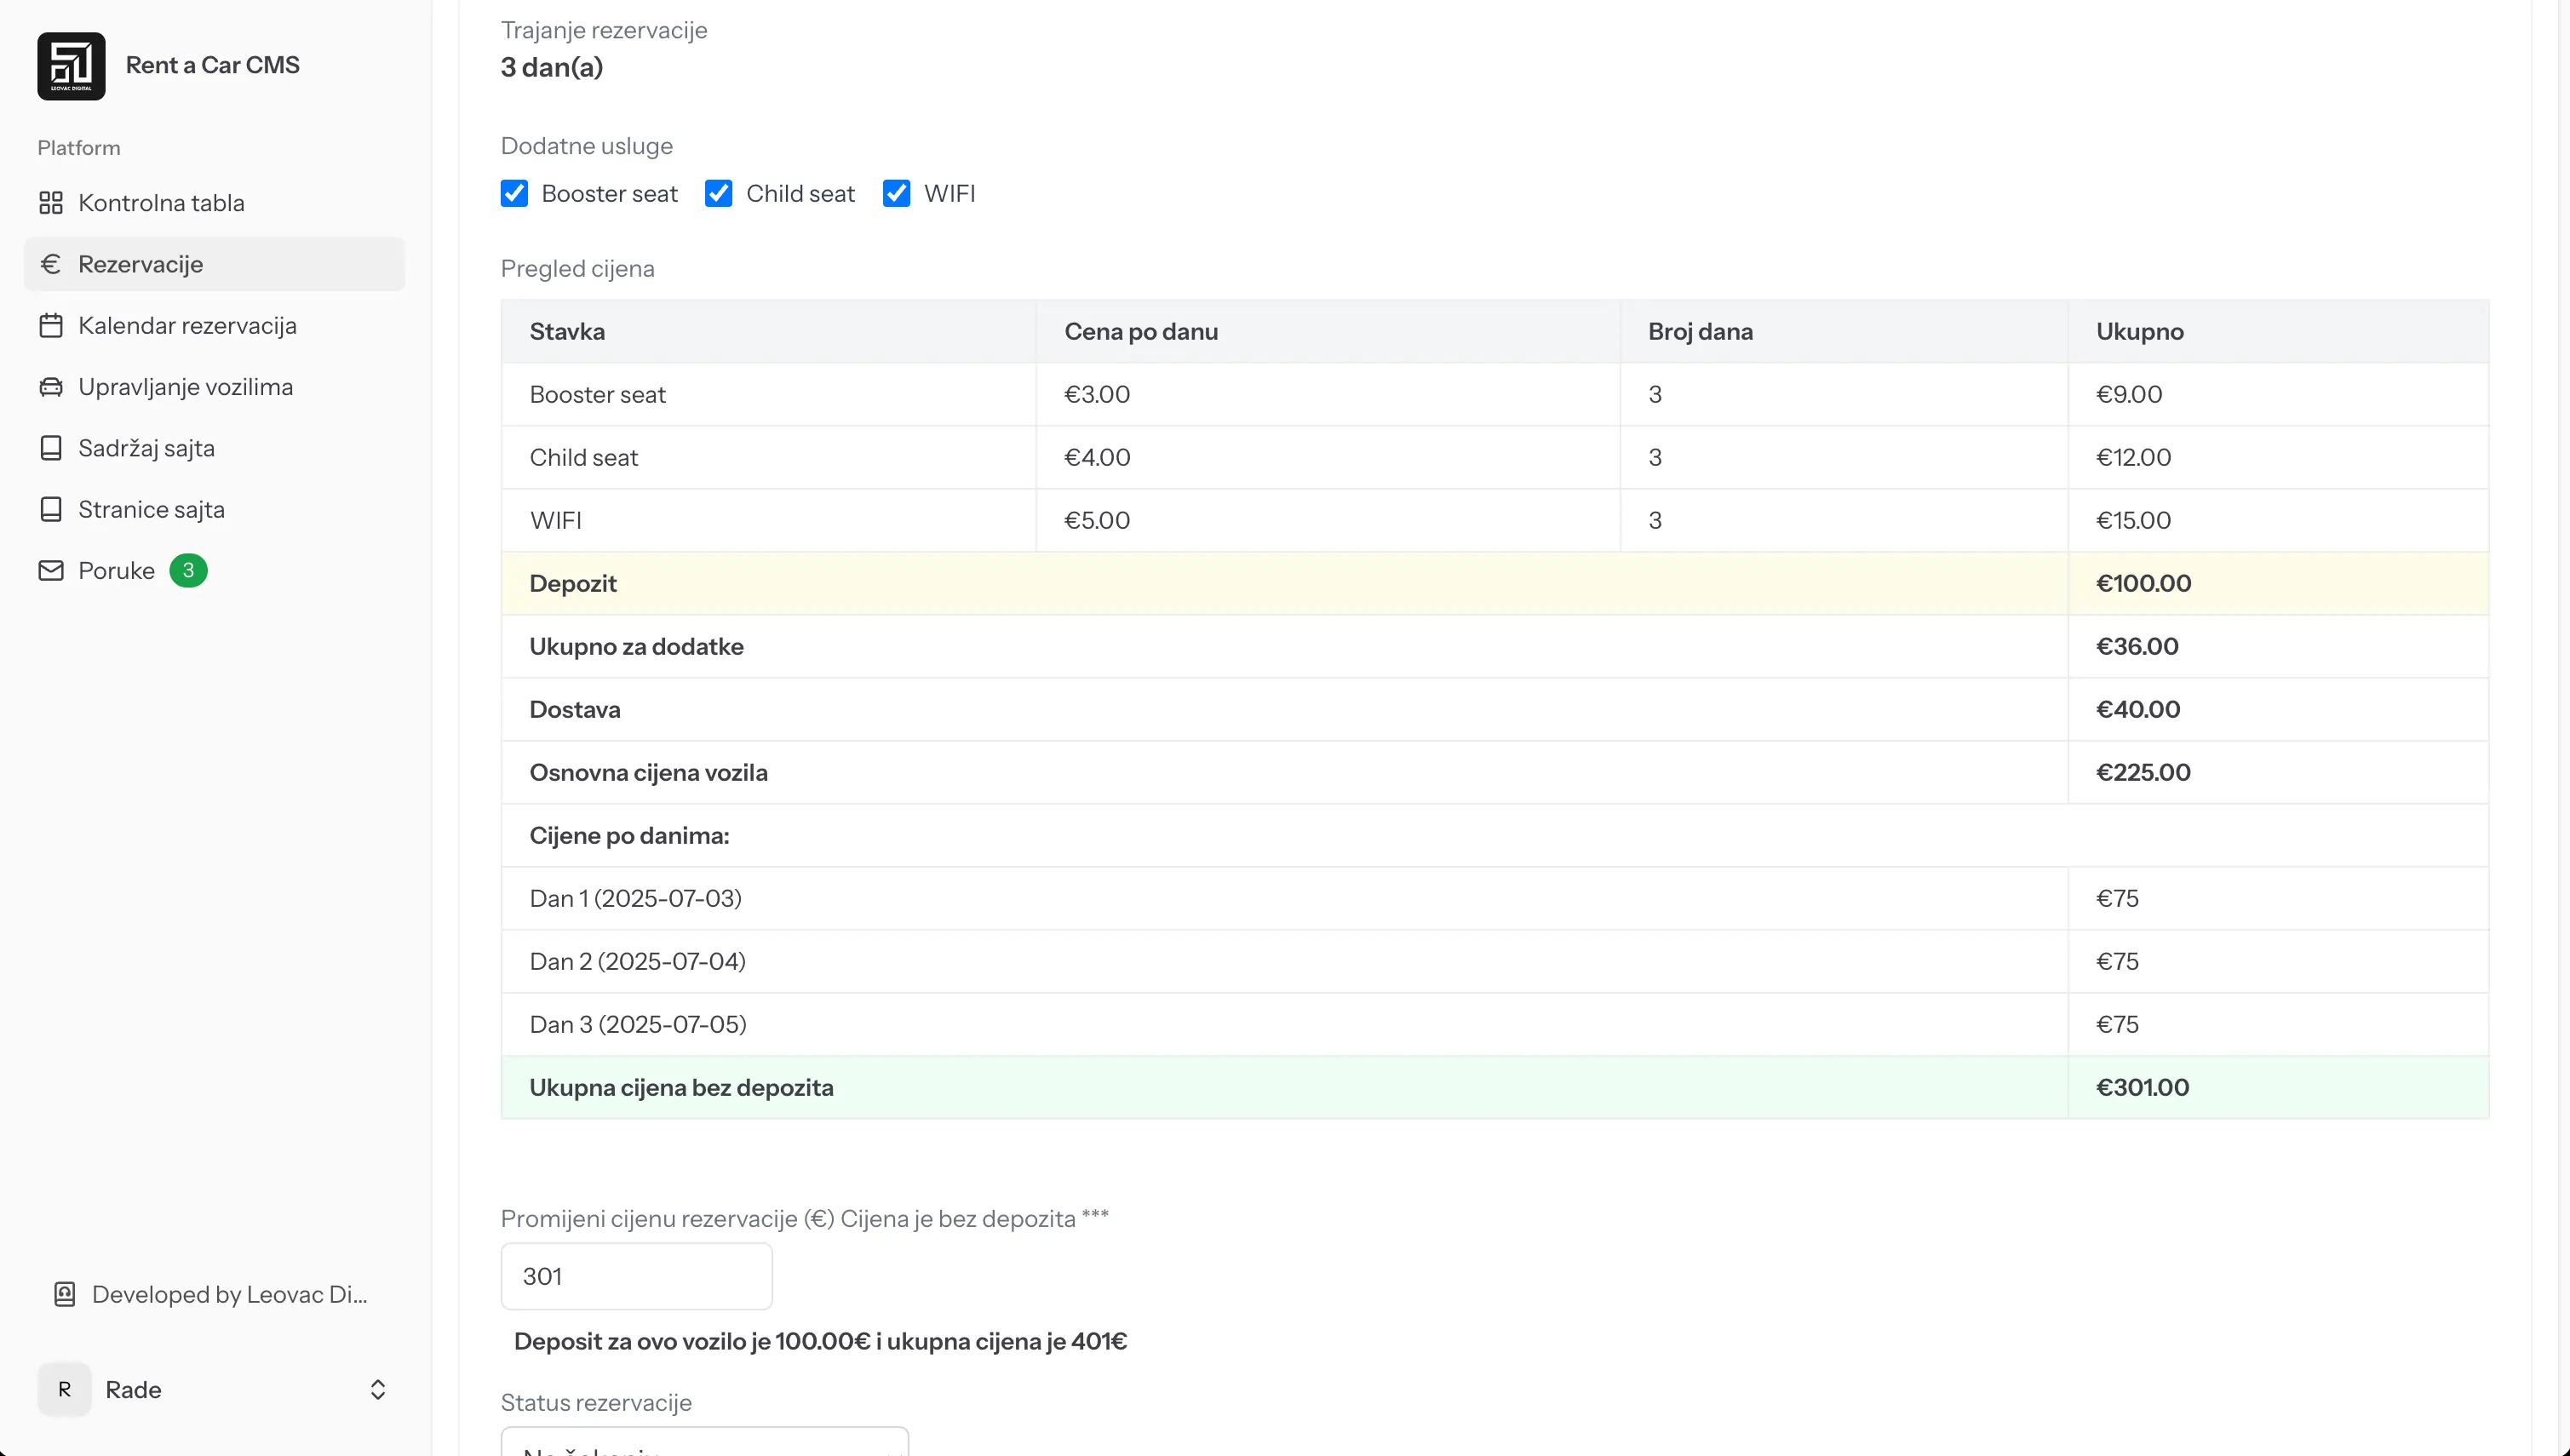Click the calendar icon for Kalendar rezervacija
Viewport: 2570px width, 1456px height.
click(x=51, y=325)
